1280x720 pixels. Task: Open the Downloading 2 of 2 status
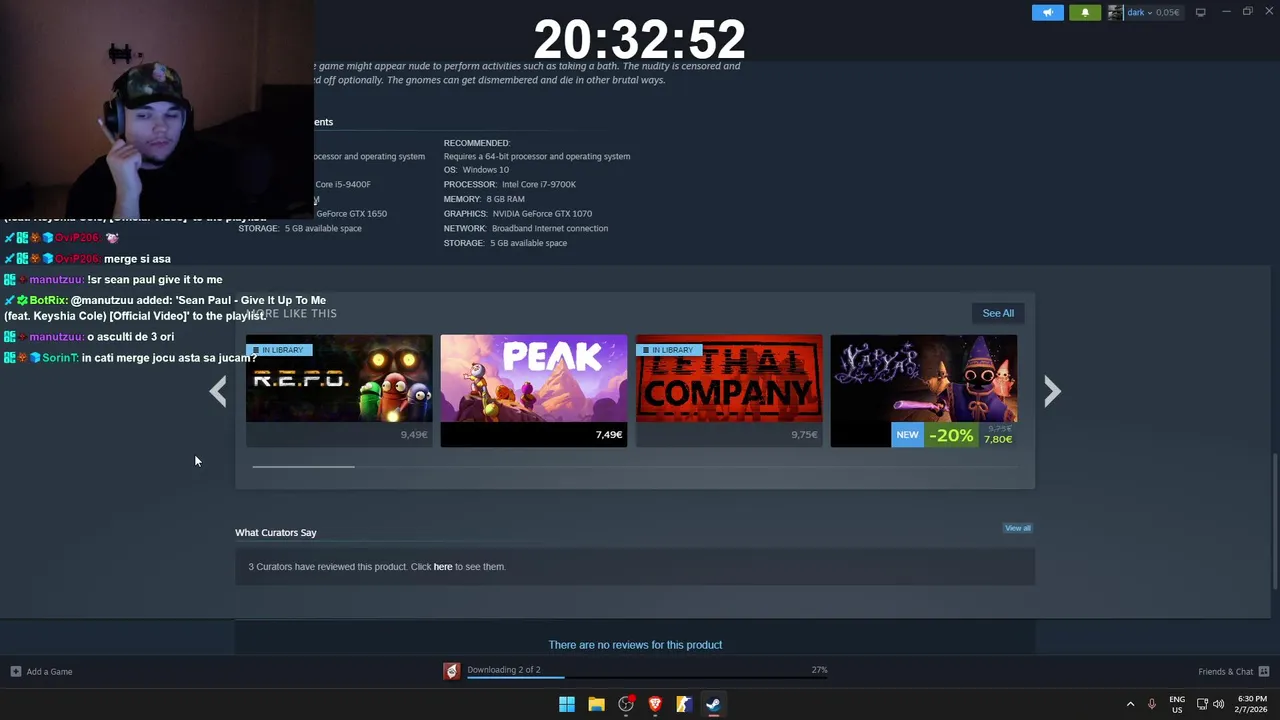(504, 670)
